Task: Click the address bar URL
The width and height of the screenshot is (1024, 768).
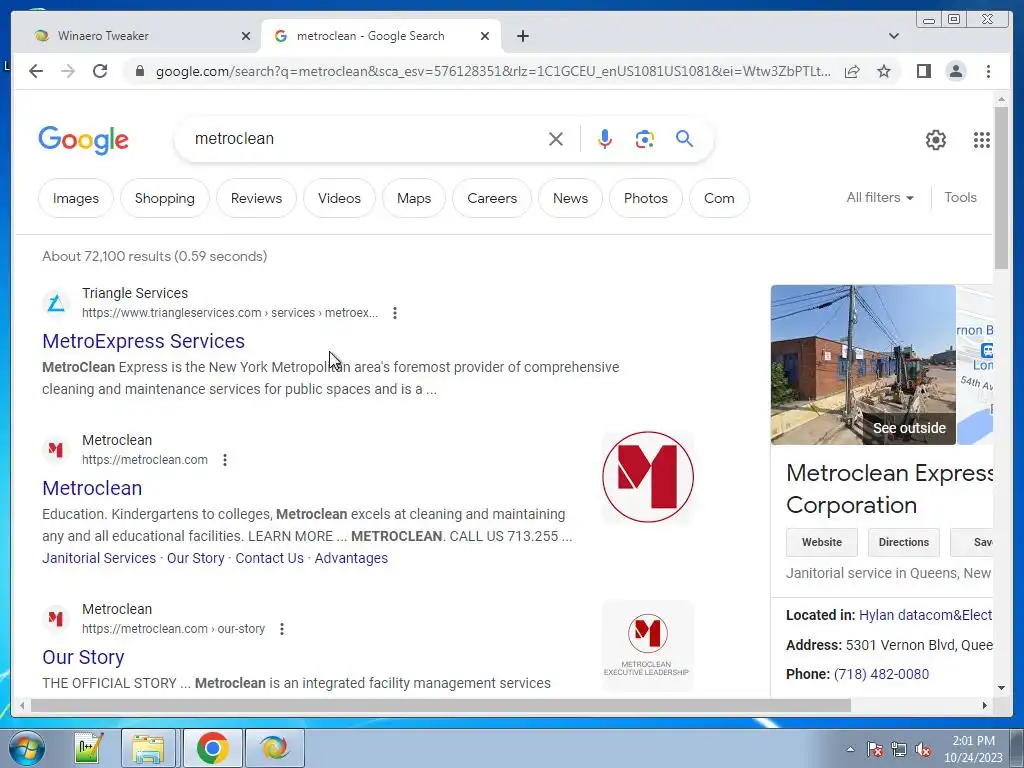Action: tap(493, 71)
